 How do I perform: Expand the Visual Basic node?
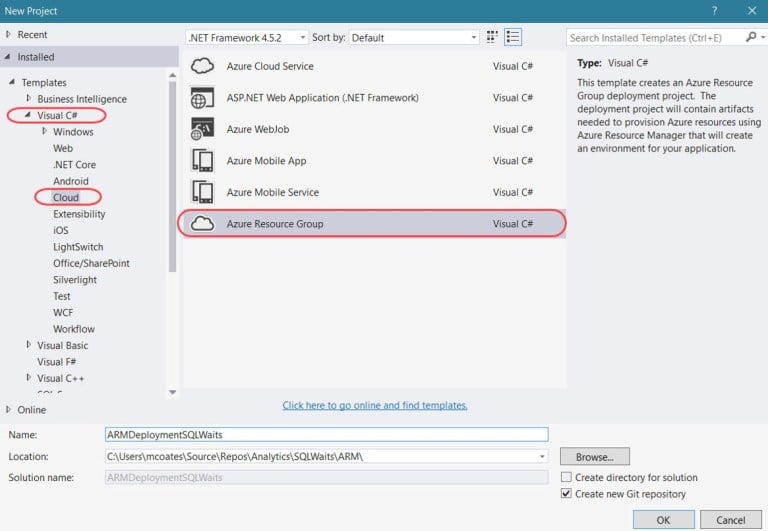pyautogui.click(x=28, y=345)
